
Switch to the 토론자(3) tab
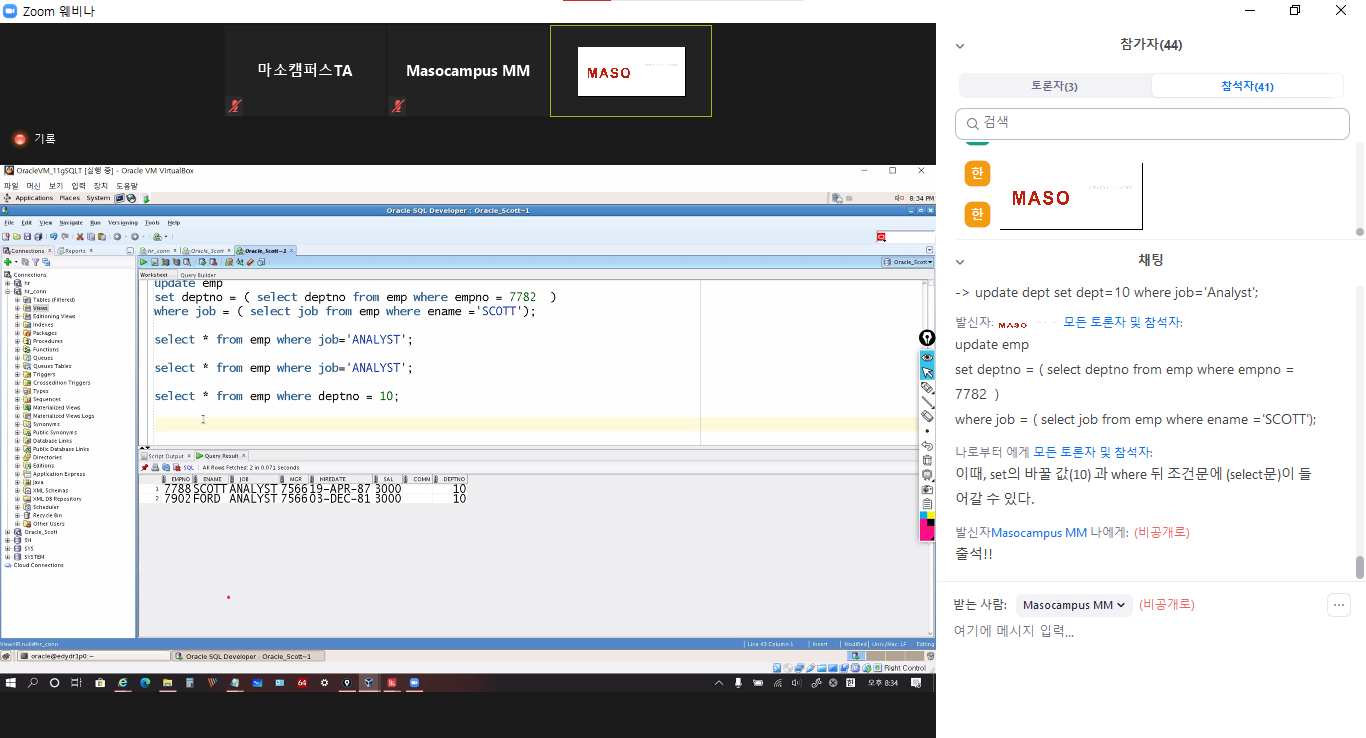click(x=1054, y=86)
